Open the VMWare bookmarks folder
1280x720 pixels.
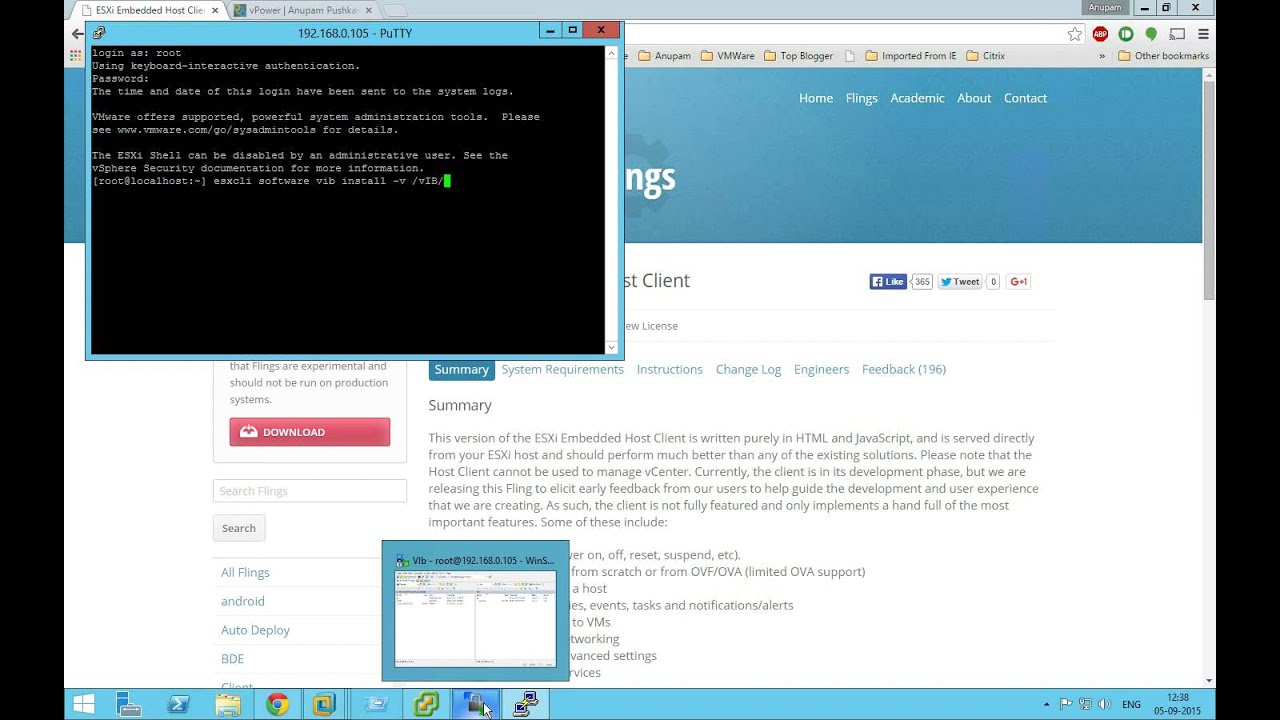tap(728, 56)
